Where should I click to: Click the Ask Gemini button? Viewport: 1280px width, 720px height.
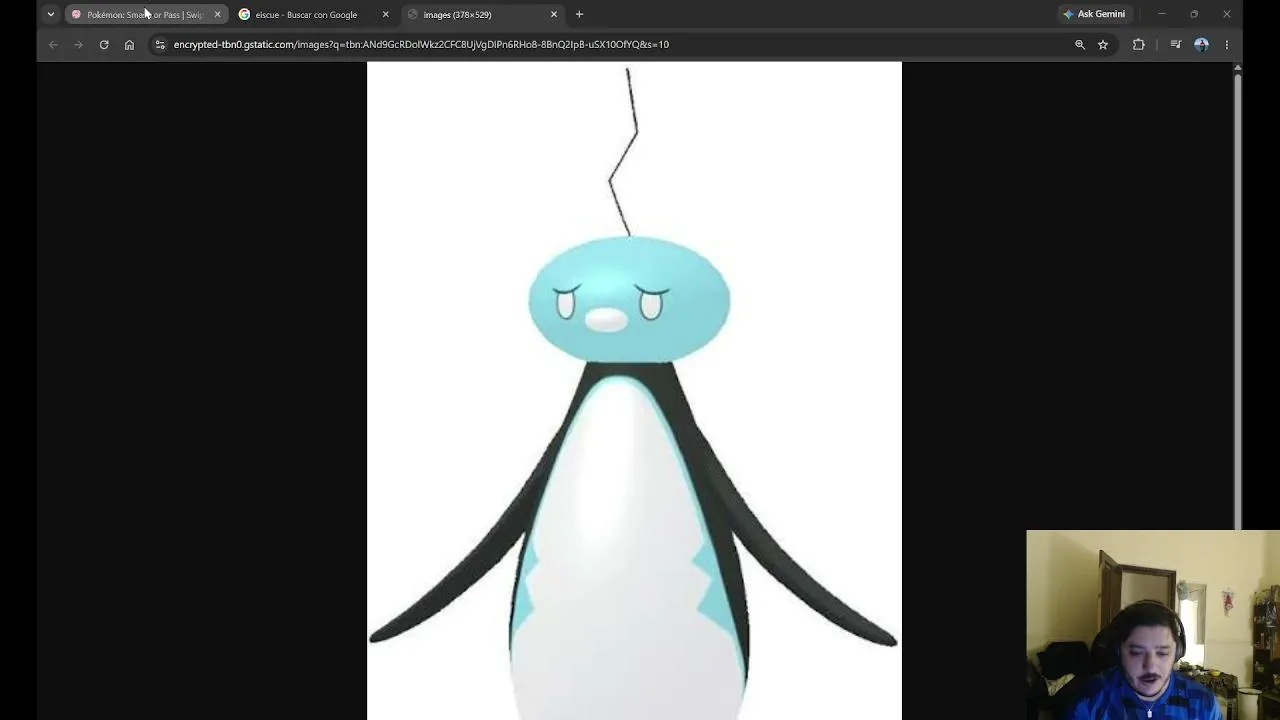[1094, 14]
